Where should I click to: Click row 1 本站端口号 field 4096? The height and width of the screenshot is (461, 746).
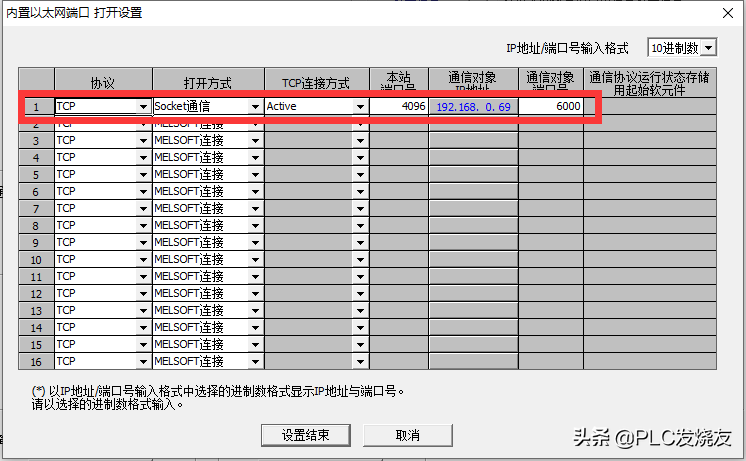399,106
